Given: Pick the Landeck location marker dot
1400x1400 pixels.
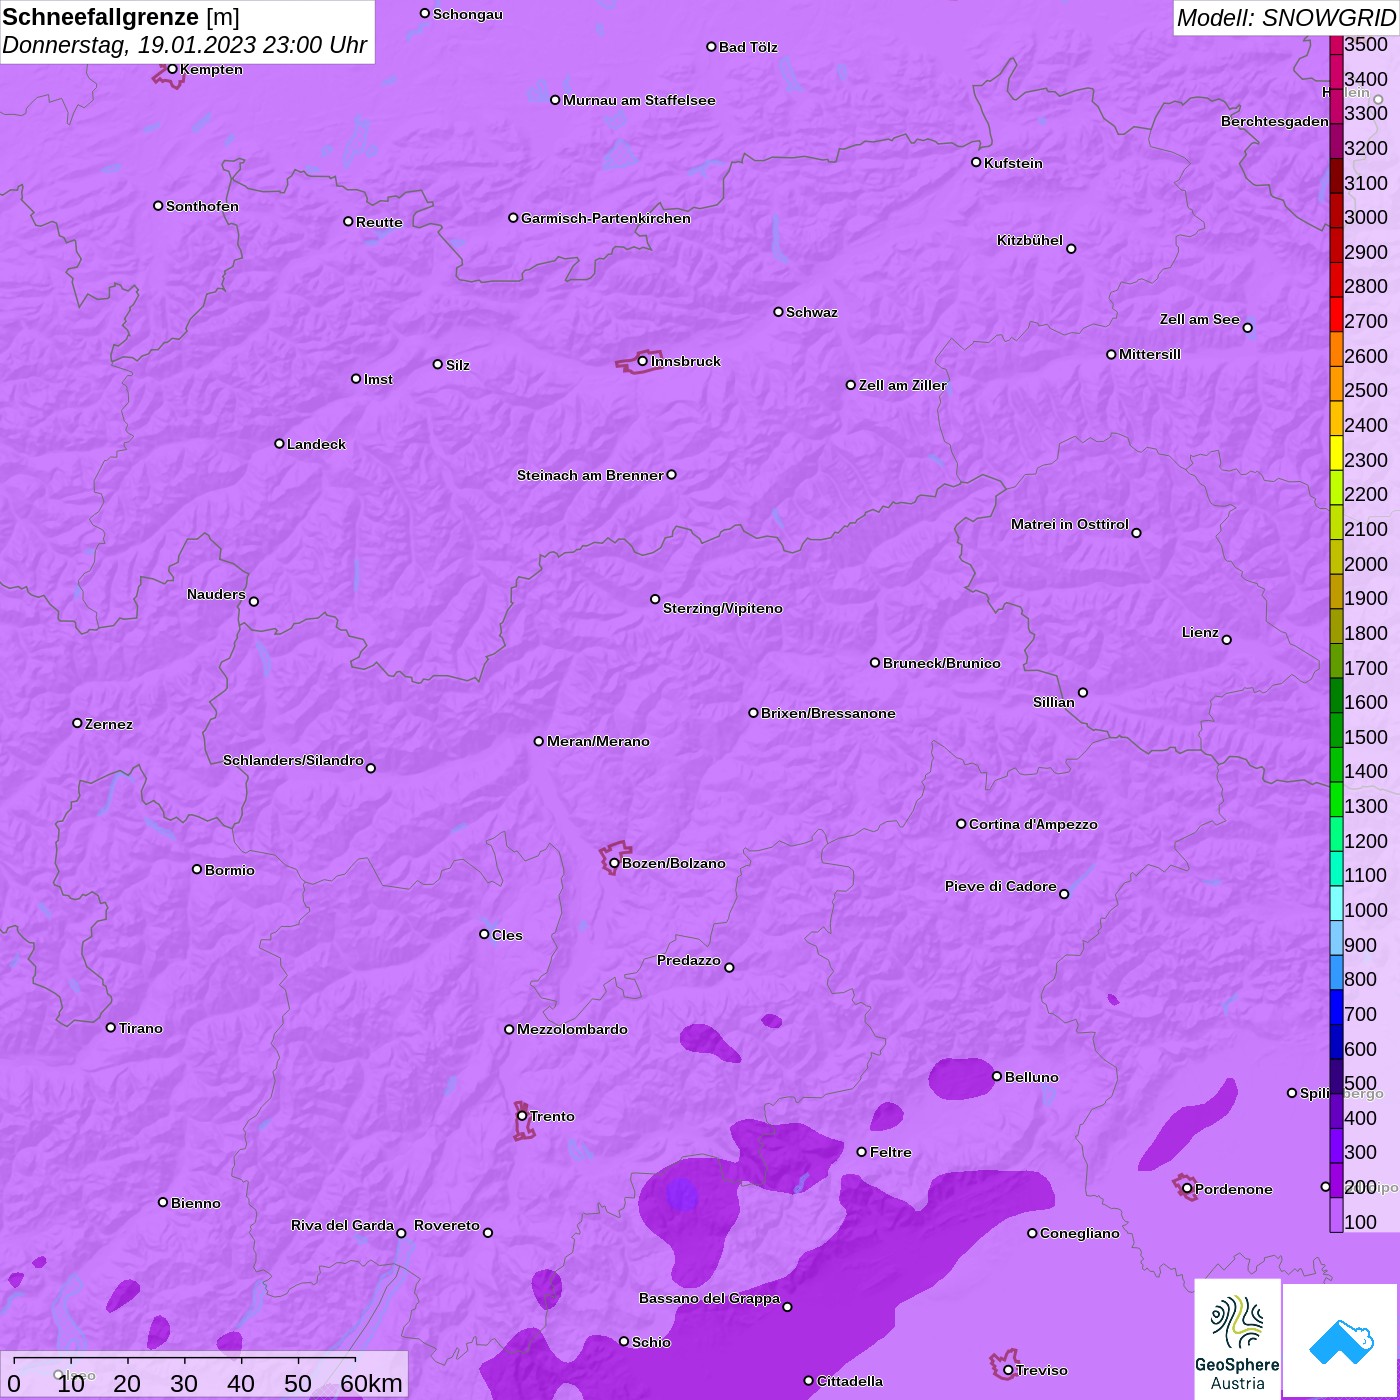Looking at the screenshot, I should coord(279,443).
